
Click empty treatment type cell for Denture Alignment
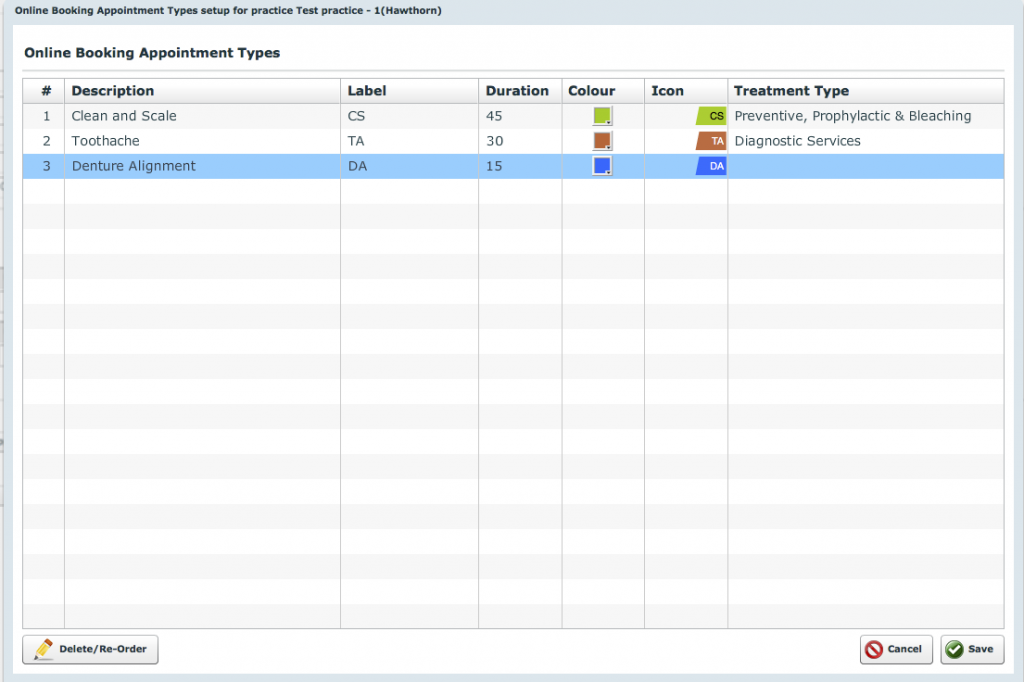click(866, 166)
